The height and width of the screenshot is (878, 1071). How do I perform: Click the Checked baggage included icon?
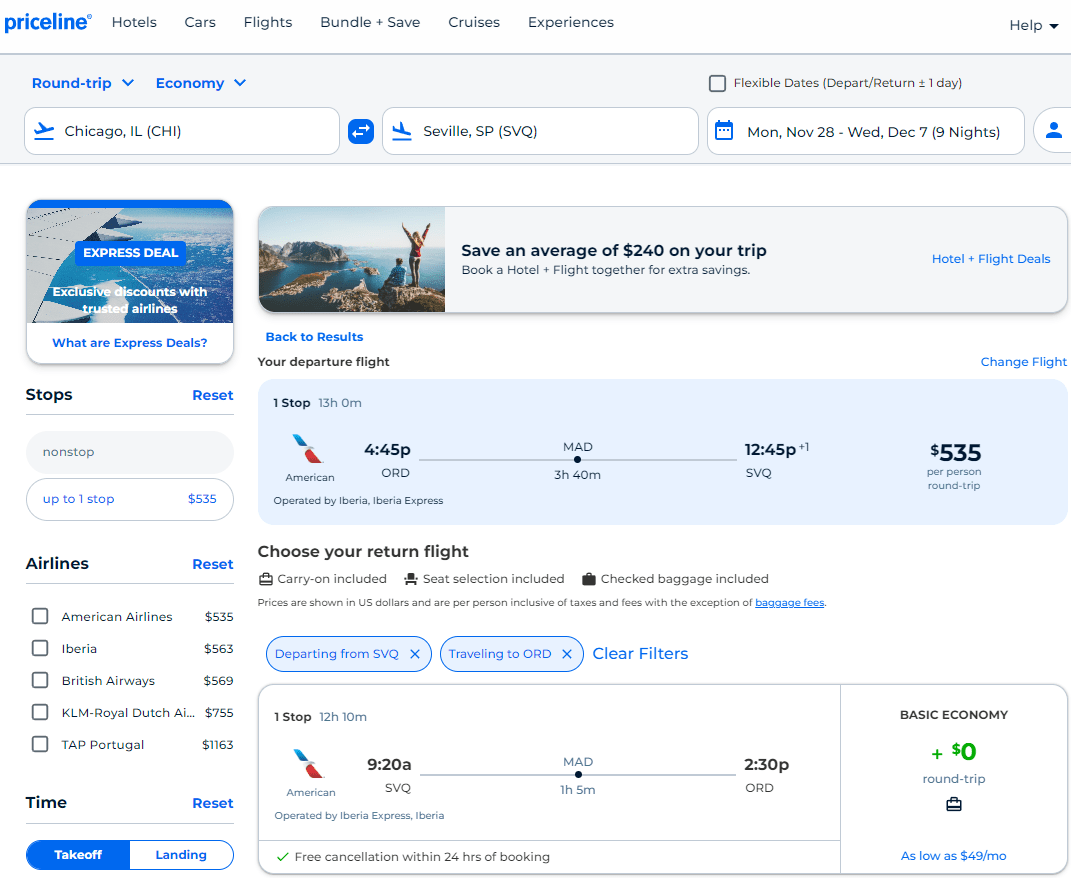coord(583,578)
